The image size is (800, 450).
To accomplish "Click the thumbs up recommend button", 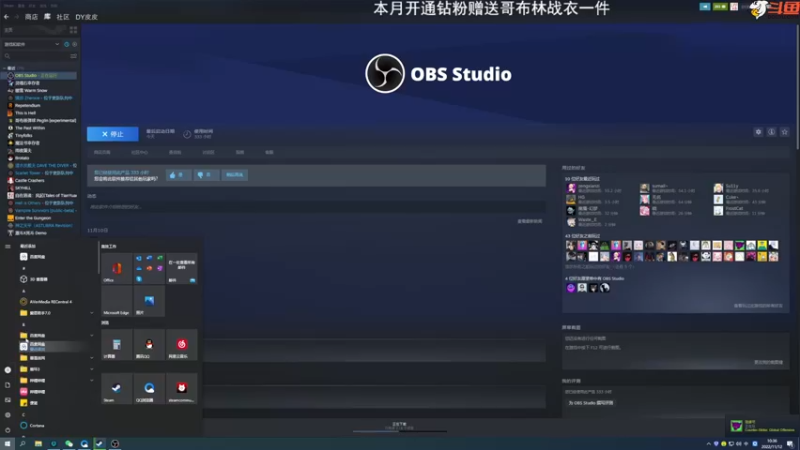I will [x=178, y=175].
